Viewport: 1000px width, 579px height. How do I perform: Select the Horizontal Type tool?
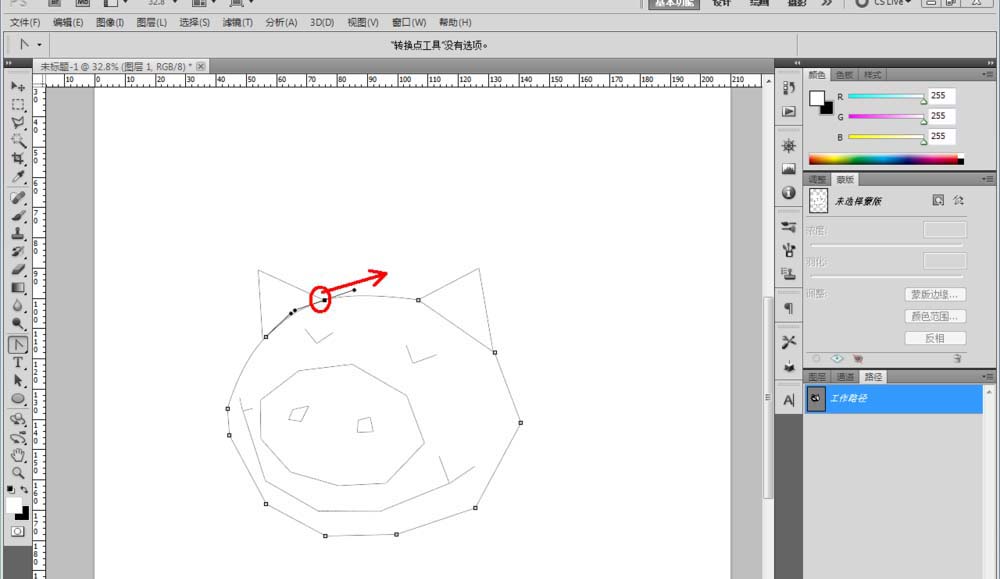pyautogui.click(x=18, y=363)
